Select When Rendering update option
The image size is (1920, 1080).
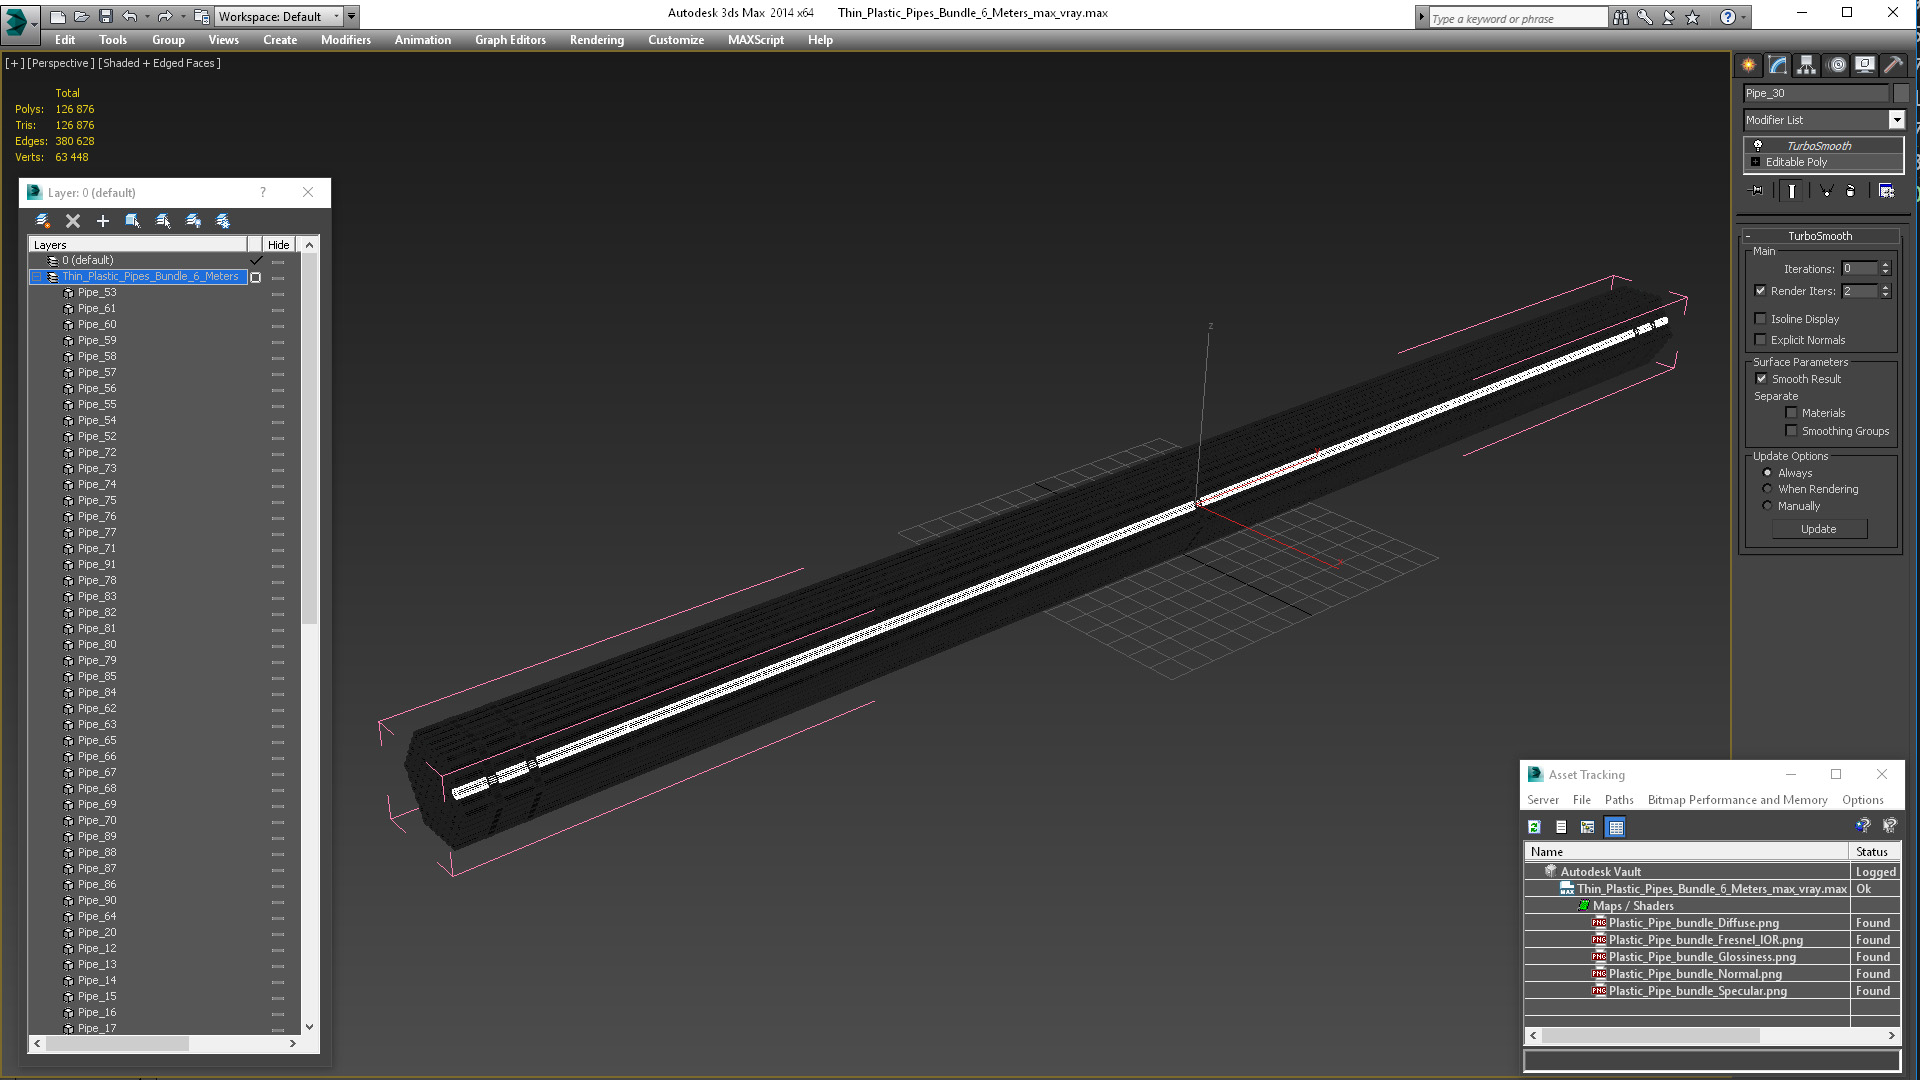point(1767,489)
